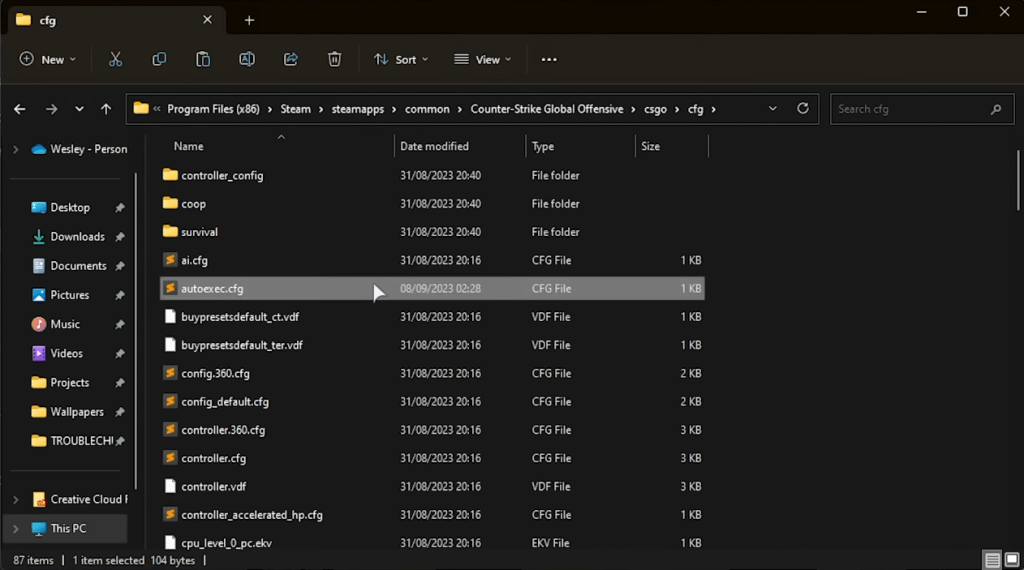The width and height of the screenshot is (1024, 570).
Task: Click the chevron after cfg in path
Action: click(713, 109)
